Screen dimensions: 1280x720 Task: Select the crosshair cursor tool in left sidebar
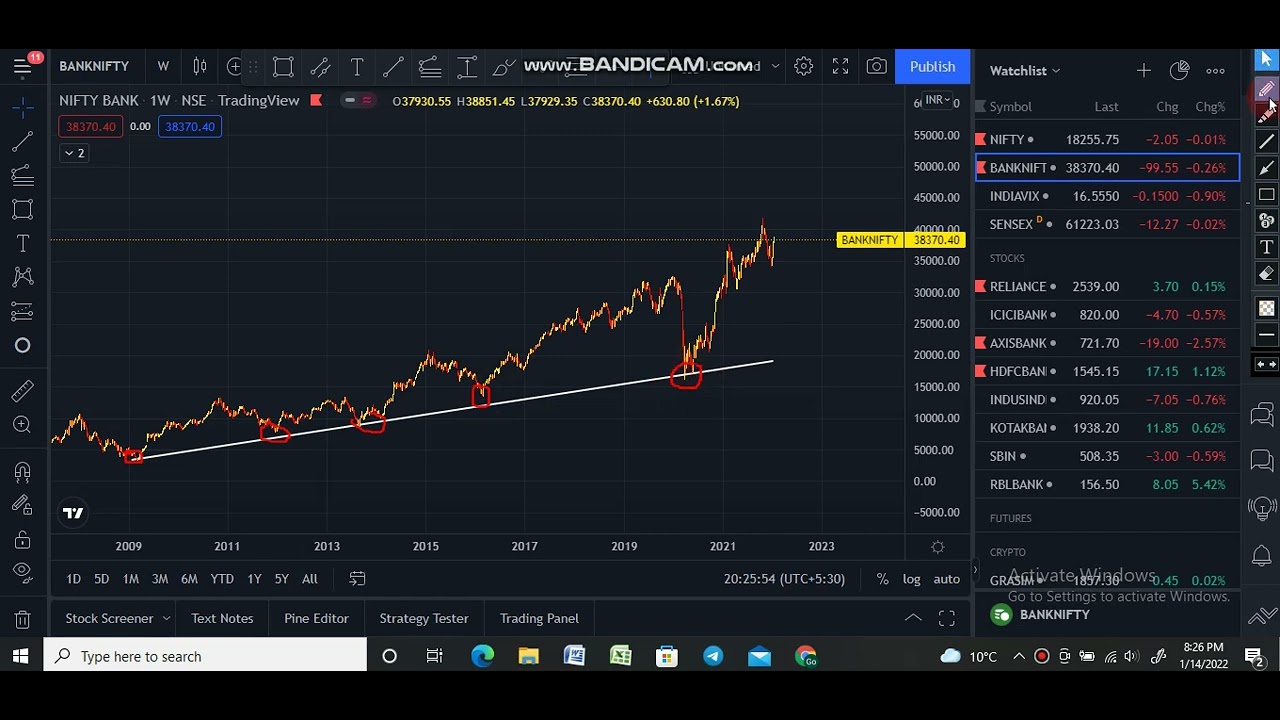pyautogui.click(x=22, y=105)
